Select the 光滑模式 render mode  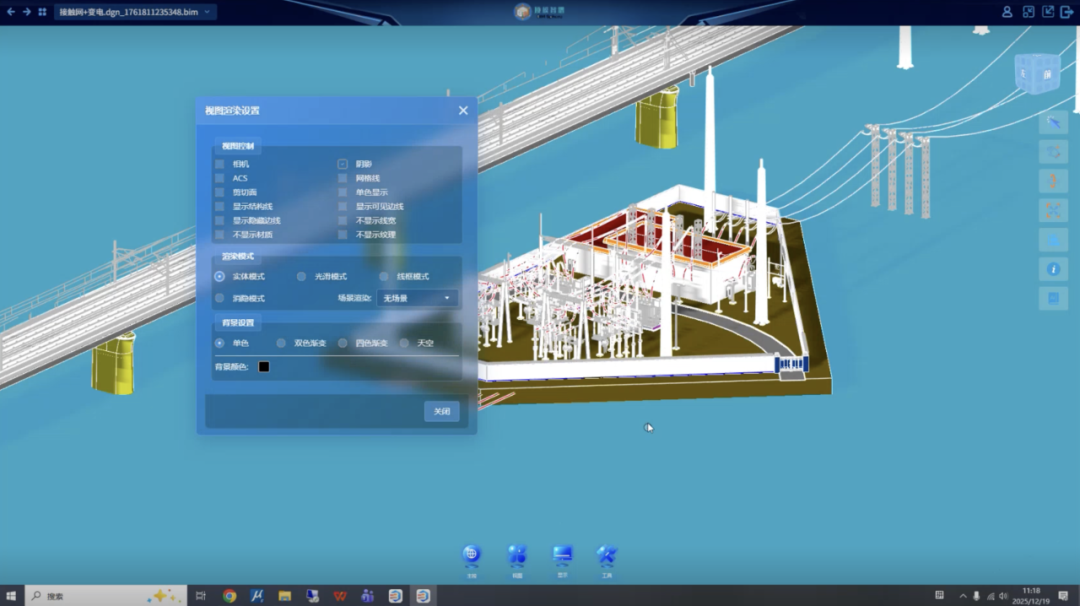pos(301,276)
